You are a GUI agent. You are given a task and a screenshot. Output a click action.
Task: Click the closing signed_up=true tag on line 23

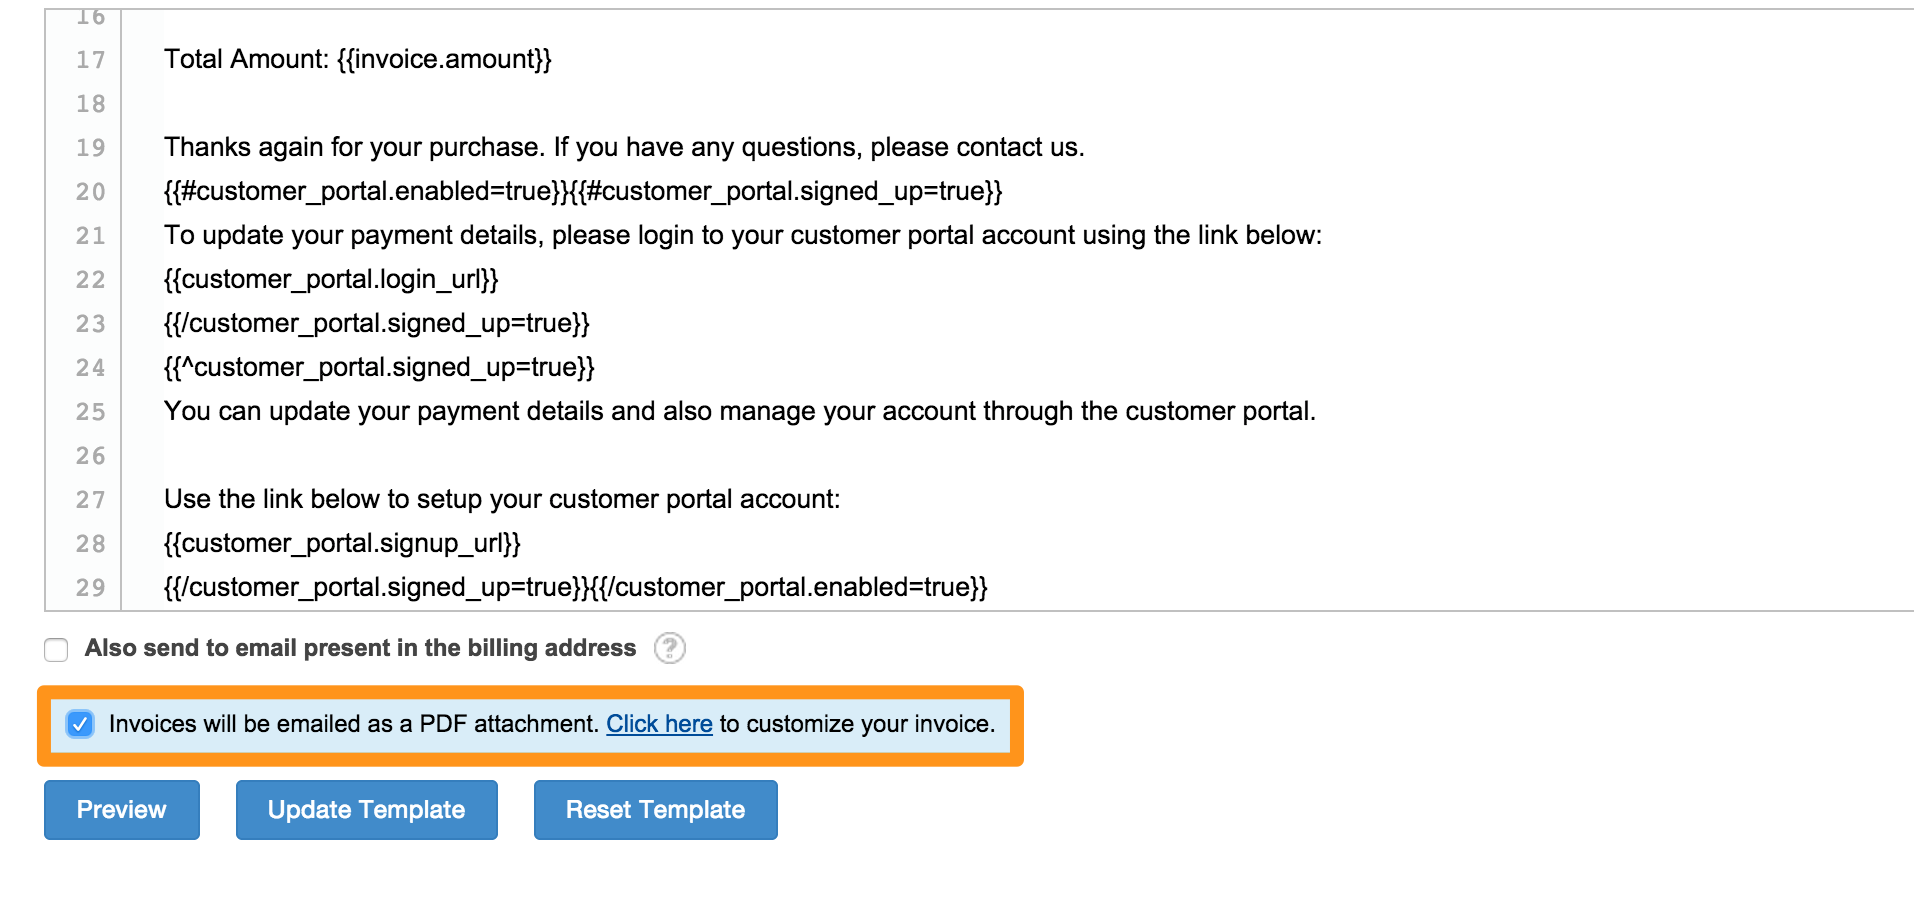pos(376,323)
